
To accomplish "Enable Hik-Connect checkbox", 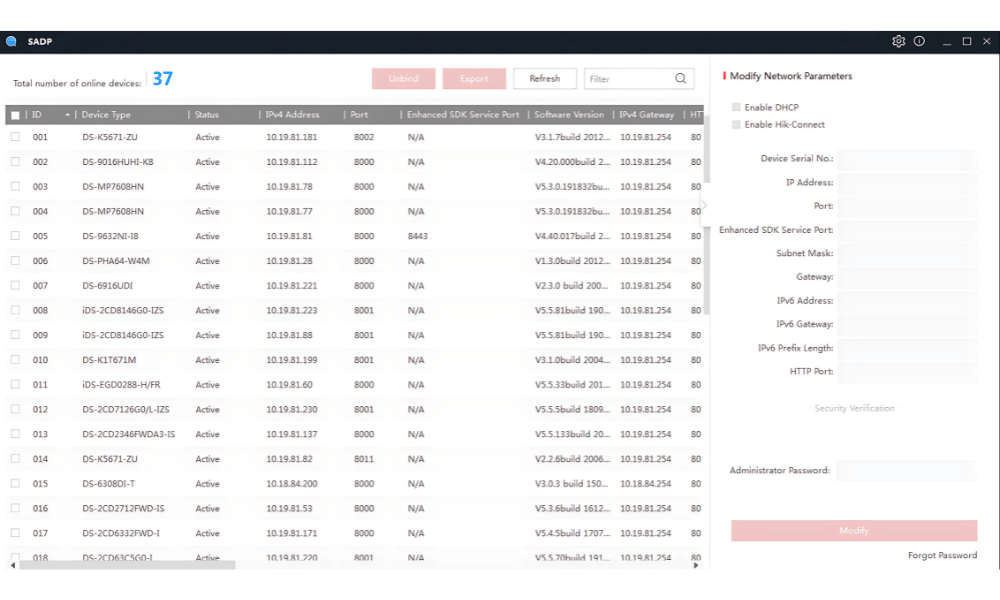I will (736, 124).
